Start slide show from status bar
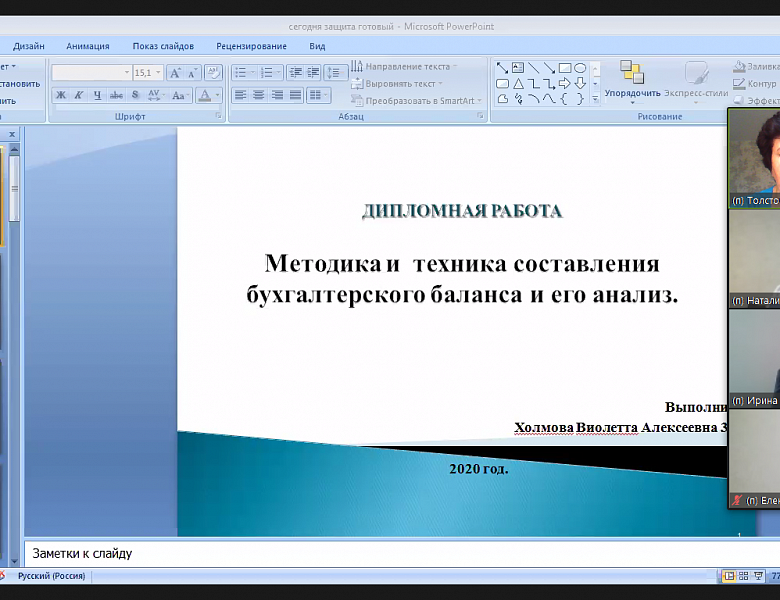Screen dimensions: 780x600 click(x=758, y=576)
